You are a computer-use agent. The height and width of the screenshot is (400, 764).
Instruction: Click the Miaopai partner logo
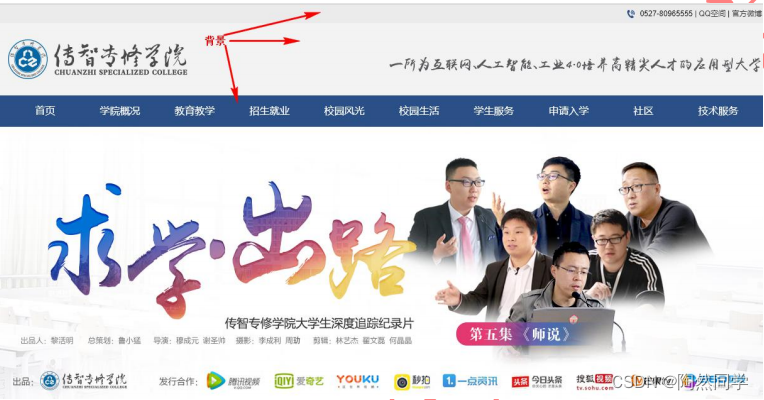coord(412,381)
